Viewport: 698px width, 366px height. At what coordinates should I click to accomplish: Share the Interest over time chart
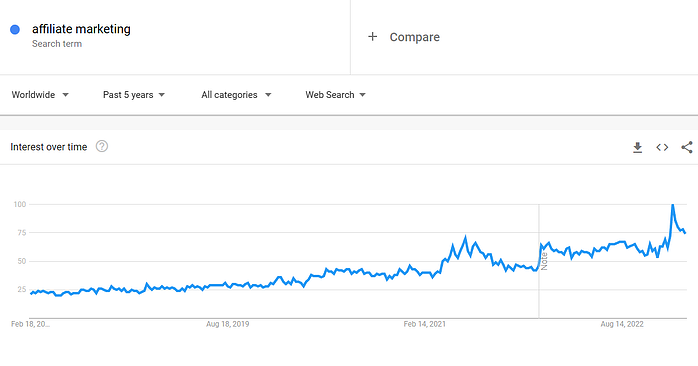pyautogui.click(x=687, y=147)
